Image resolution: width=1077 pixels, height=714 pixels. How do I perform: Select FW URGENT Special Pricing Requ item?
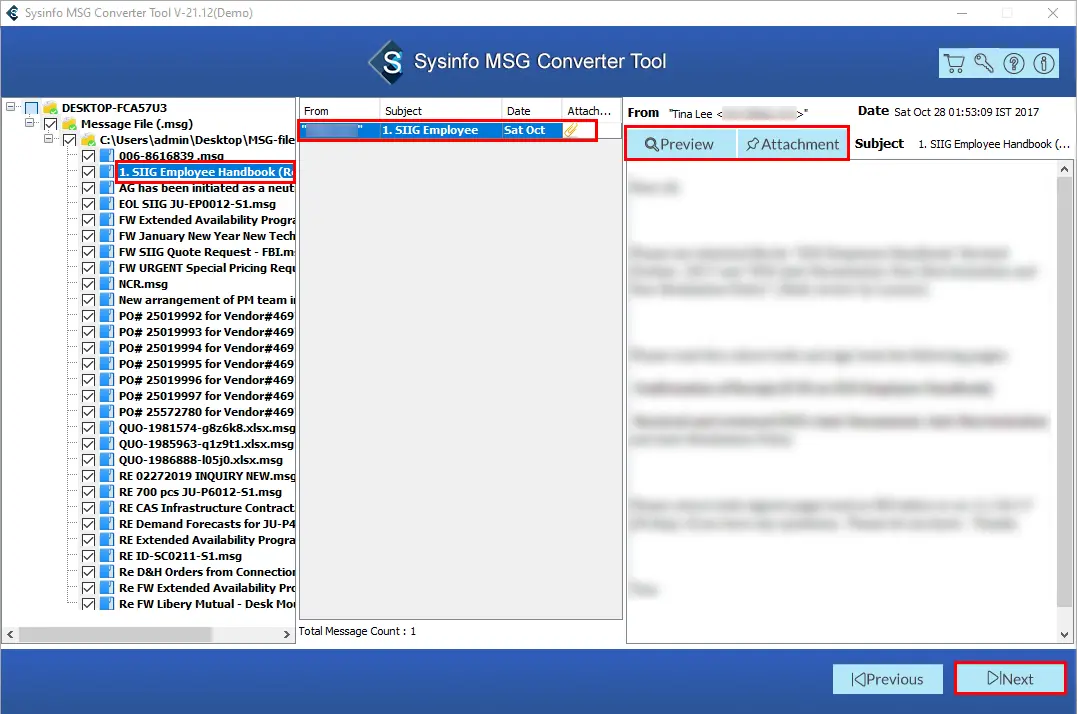(x=207, y=268)
